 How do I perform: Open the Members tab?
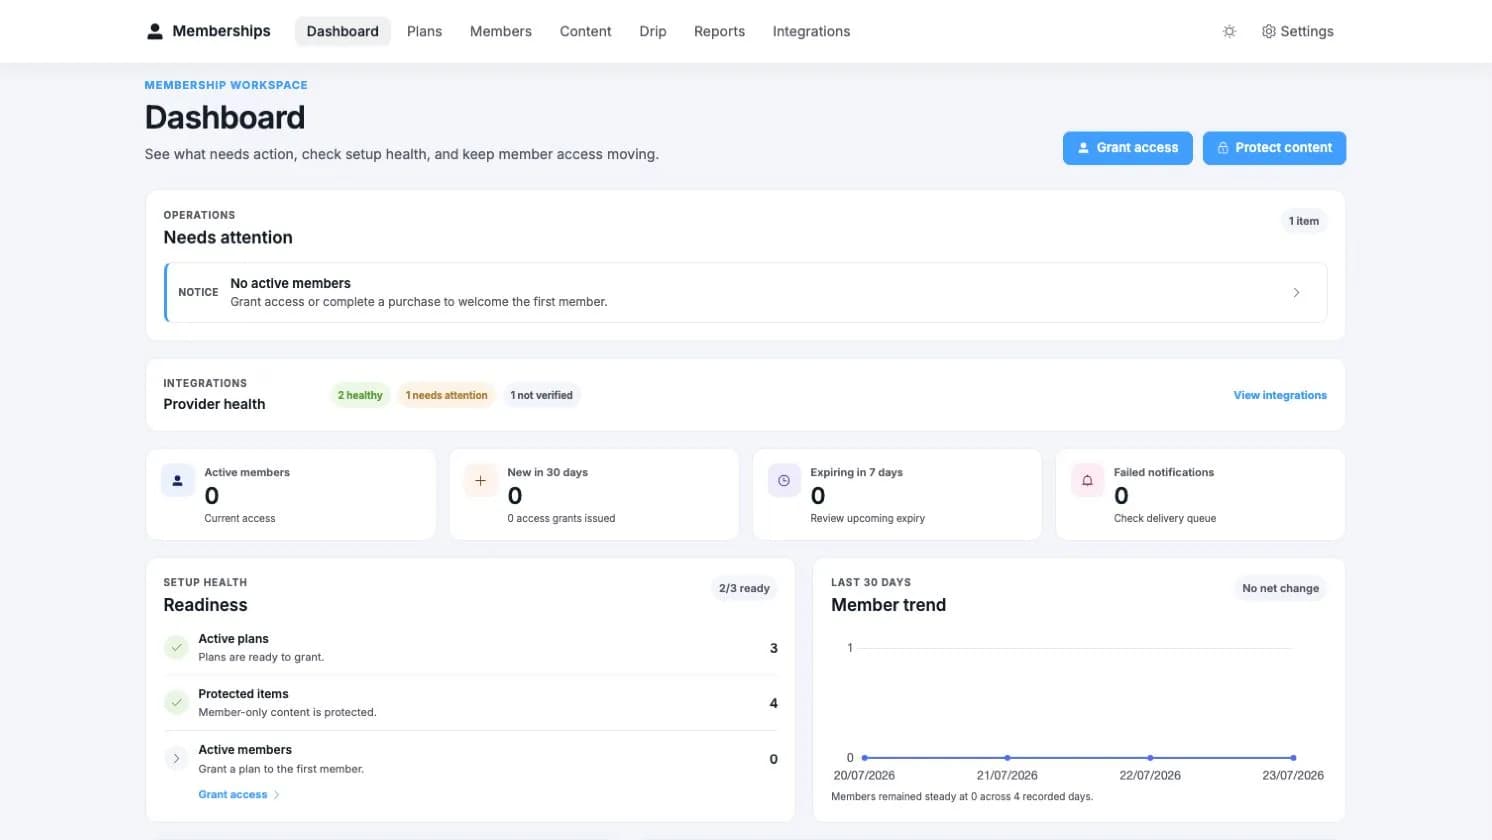500,31
